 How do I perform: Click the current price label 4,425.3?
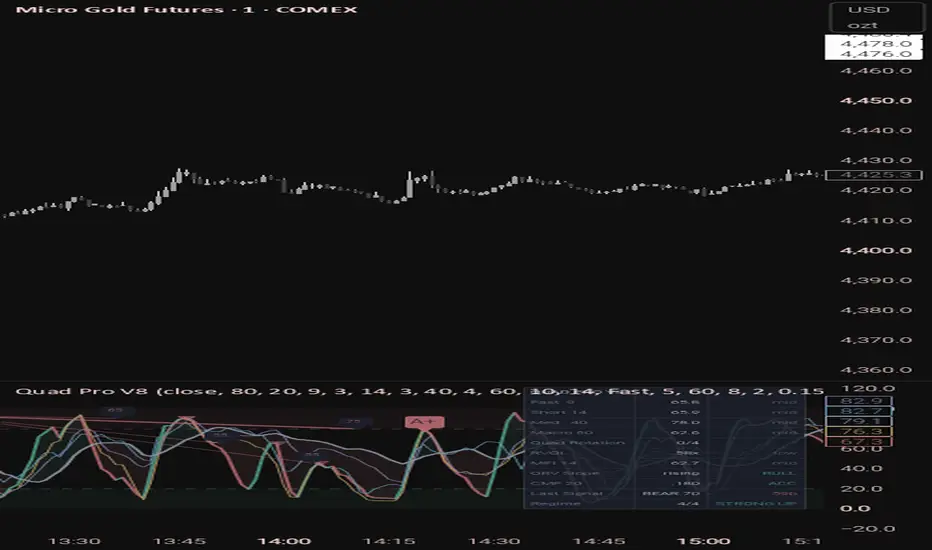tap(874, 175)
